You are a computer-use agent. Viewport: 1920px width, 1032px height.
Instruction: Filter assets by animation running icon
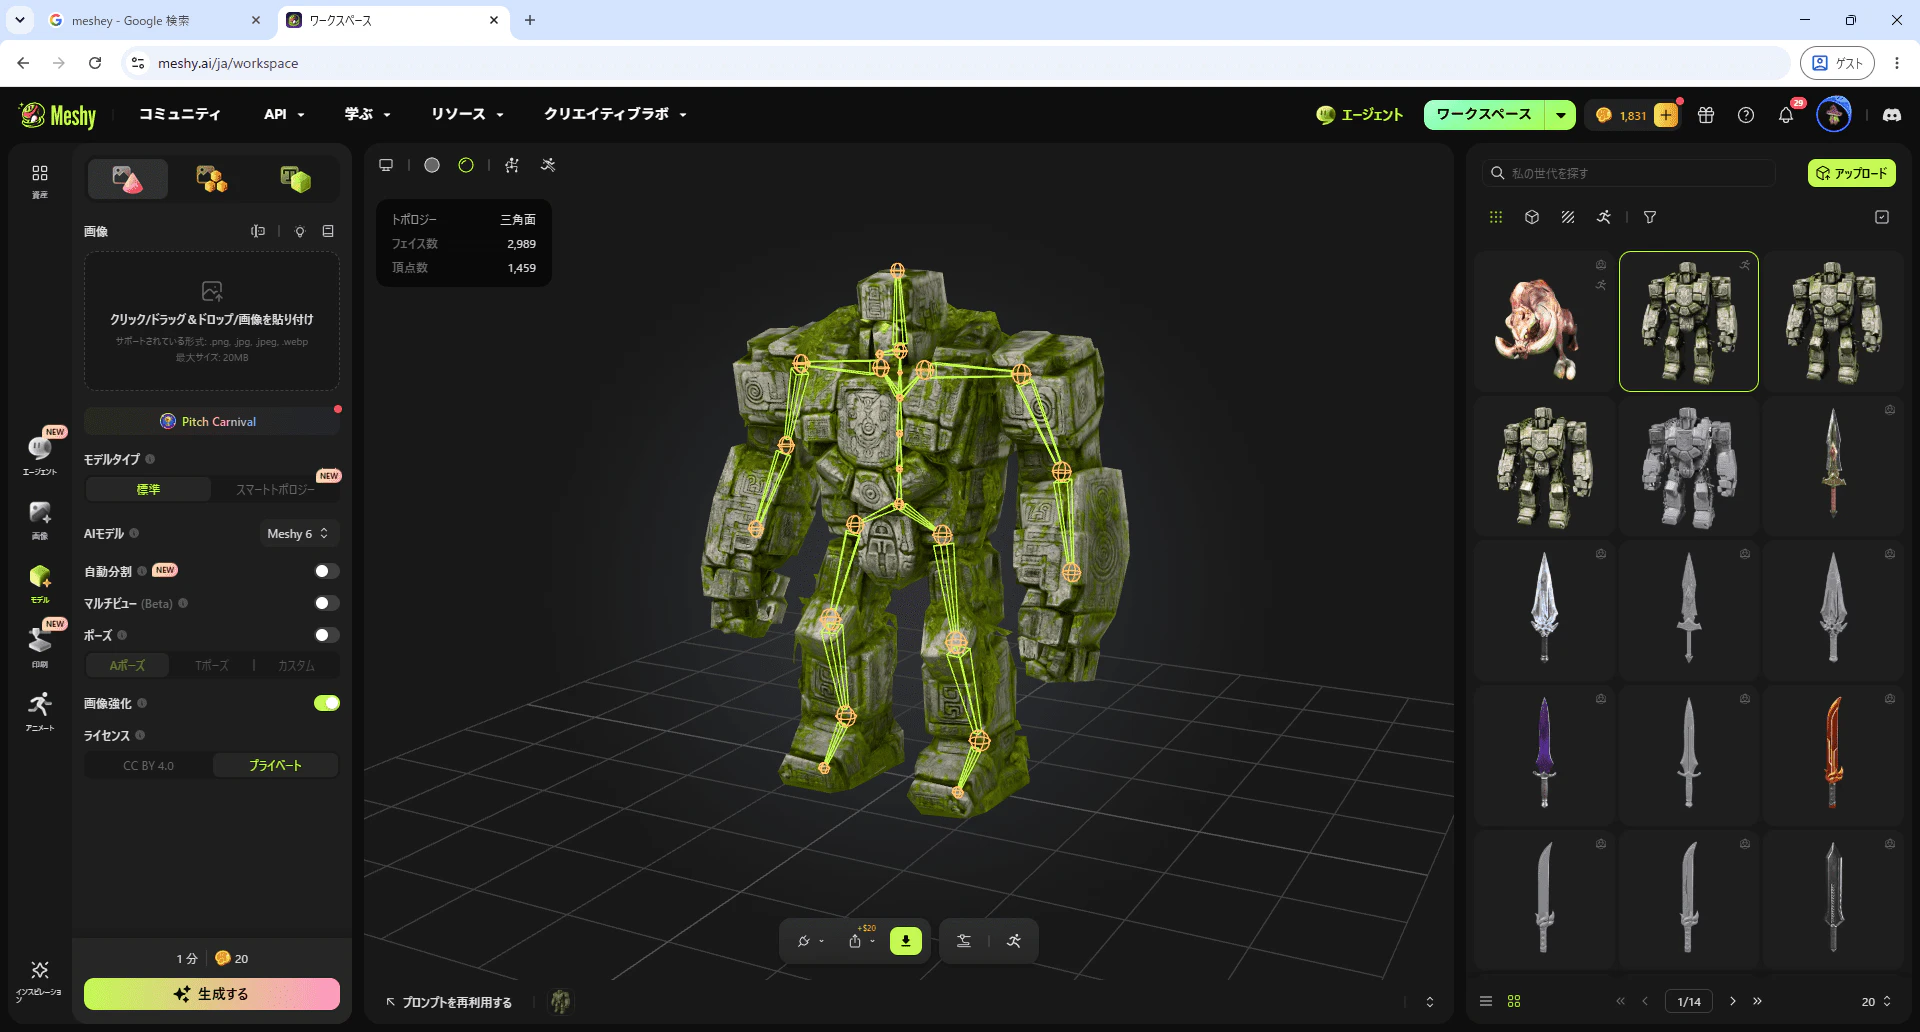[1604, 217]
